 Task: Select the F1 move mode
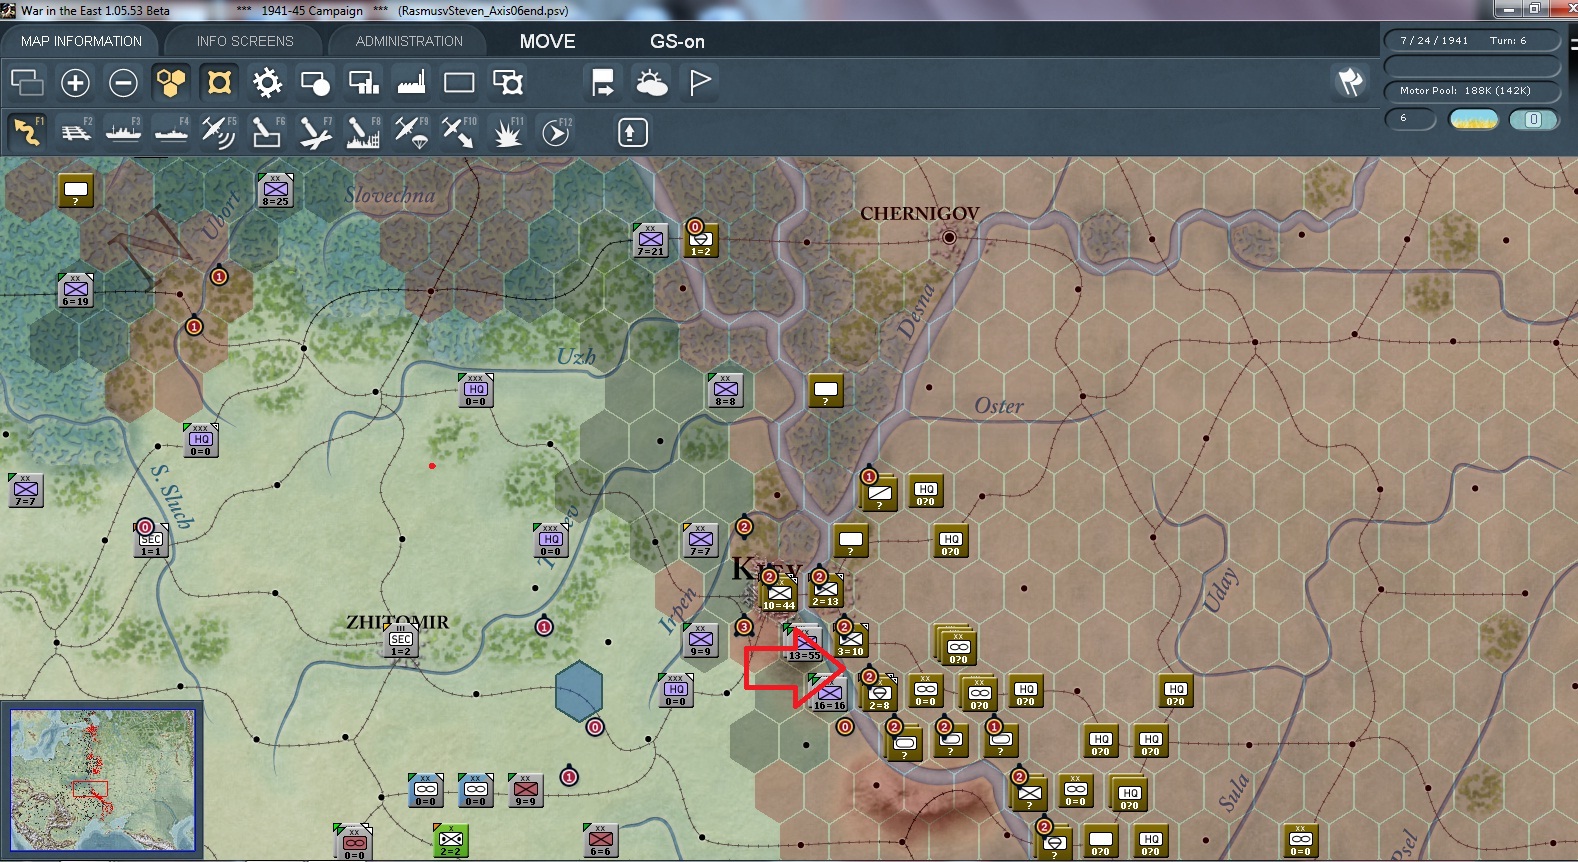tap(27, 132)
